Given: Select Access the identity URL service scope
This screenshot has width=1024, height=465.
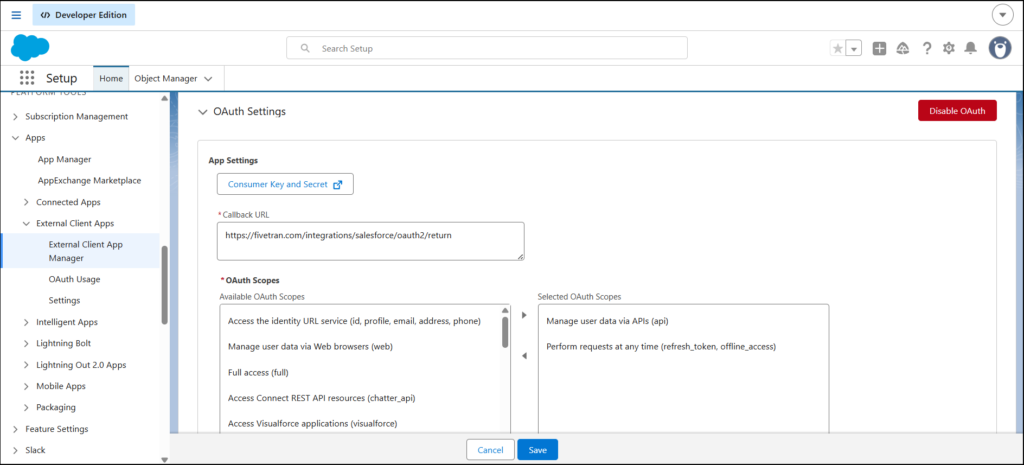Looking at the screenshot, I should (x=355, y=321).
